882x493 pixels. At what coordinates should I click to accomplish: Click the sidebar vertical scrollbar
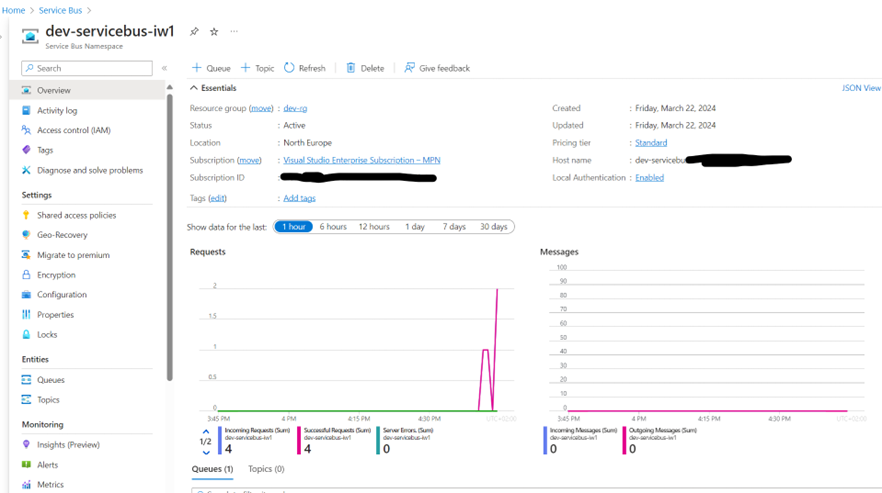(169, 236)
